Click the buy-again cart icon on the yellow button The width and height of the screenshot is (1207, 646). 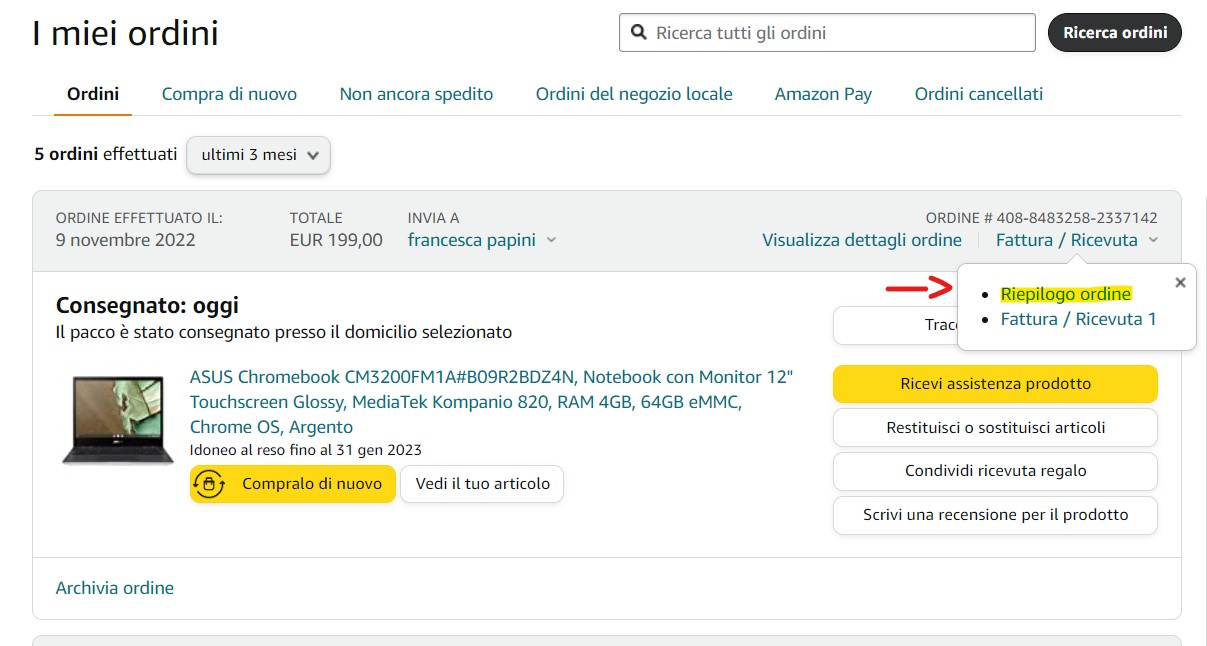point(208,484)
